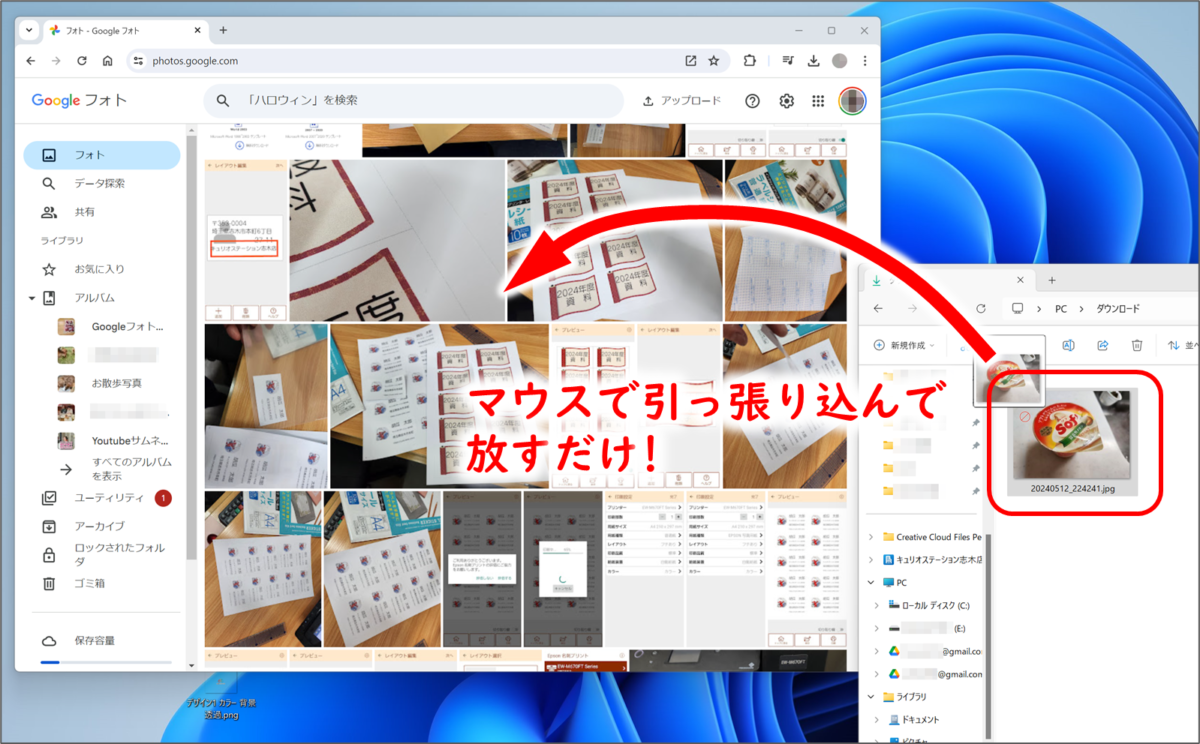Click Chrome back button
Screen dimensions: 1200x744
click(x=31, y=61)
